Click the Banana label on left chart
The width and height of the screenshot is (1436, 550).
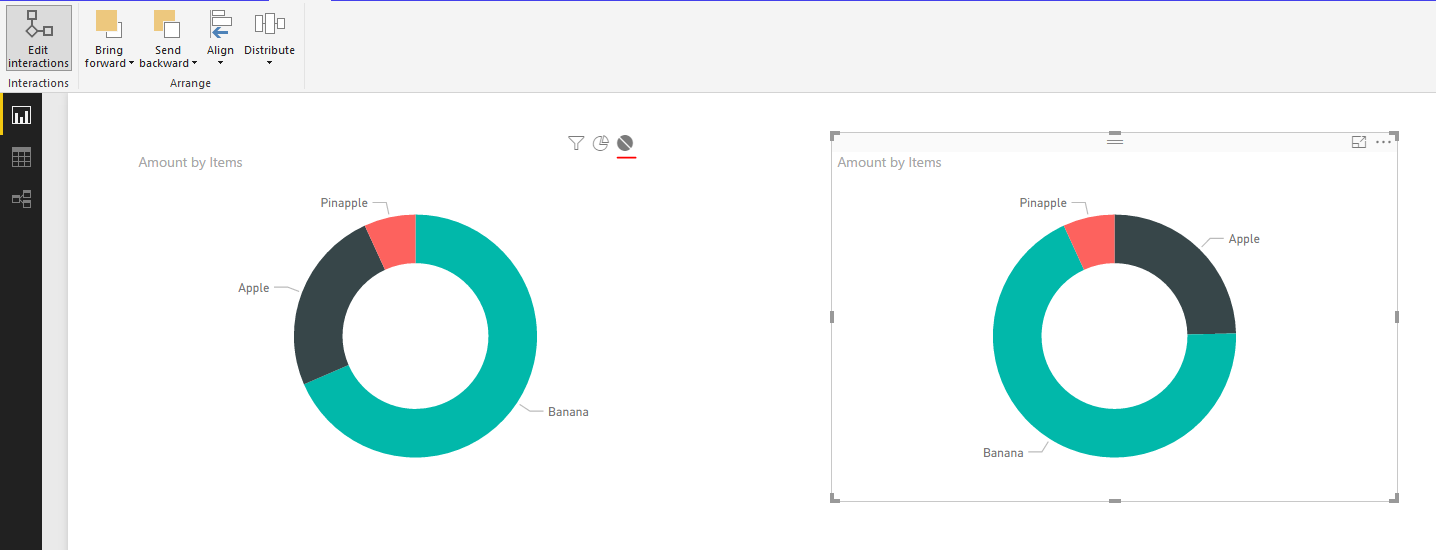tap(568, 411)
